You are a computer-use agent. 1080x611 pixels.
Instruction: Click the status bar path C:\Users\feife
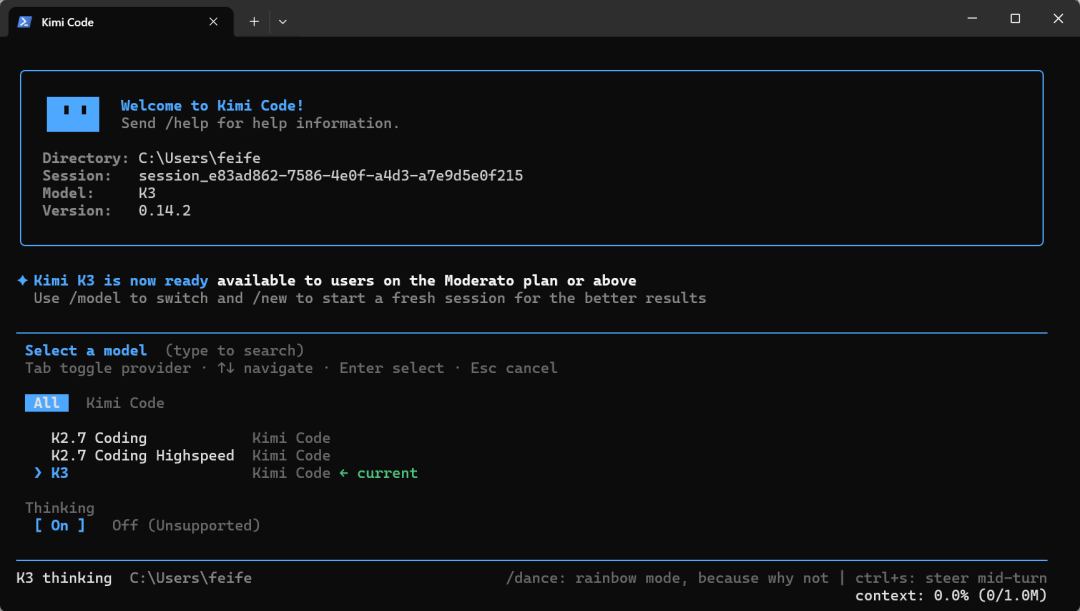(191, 578)
